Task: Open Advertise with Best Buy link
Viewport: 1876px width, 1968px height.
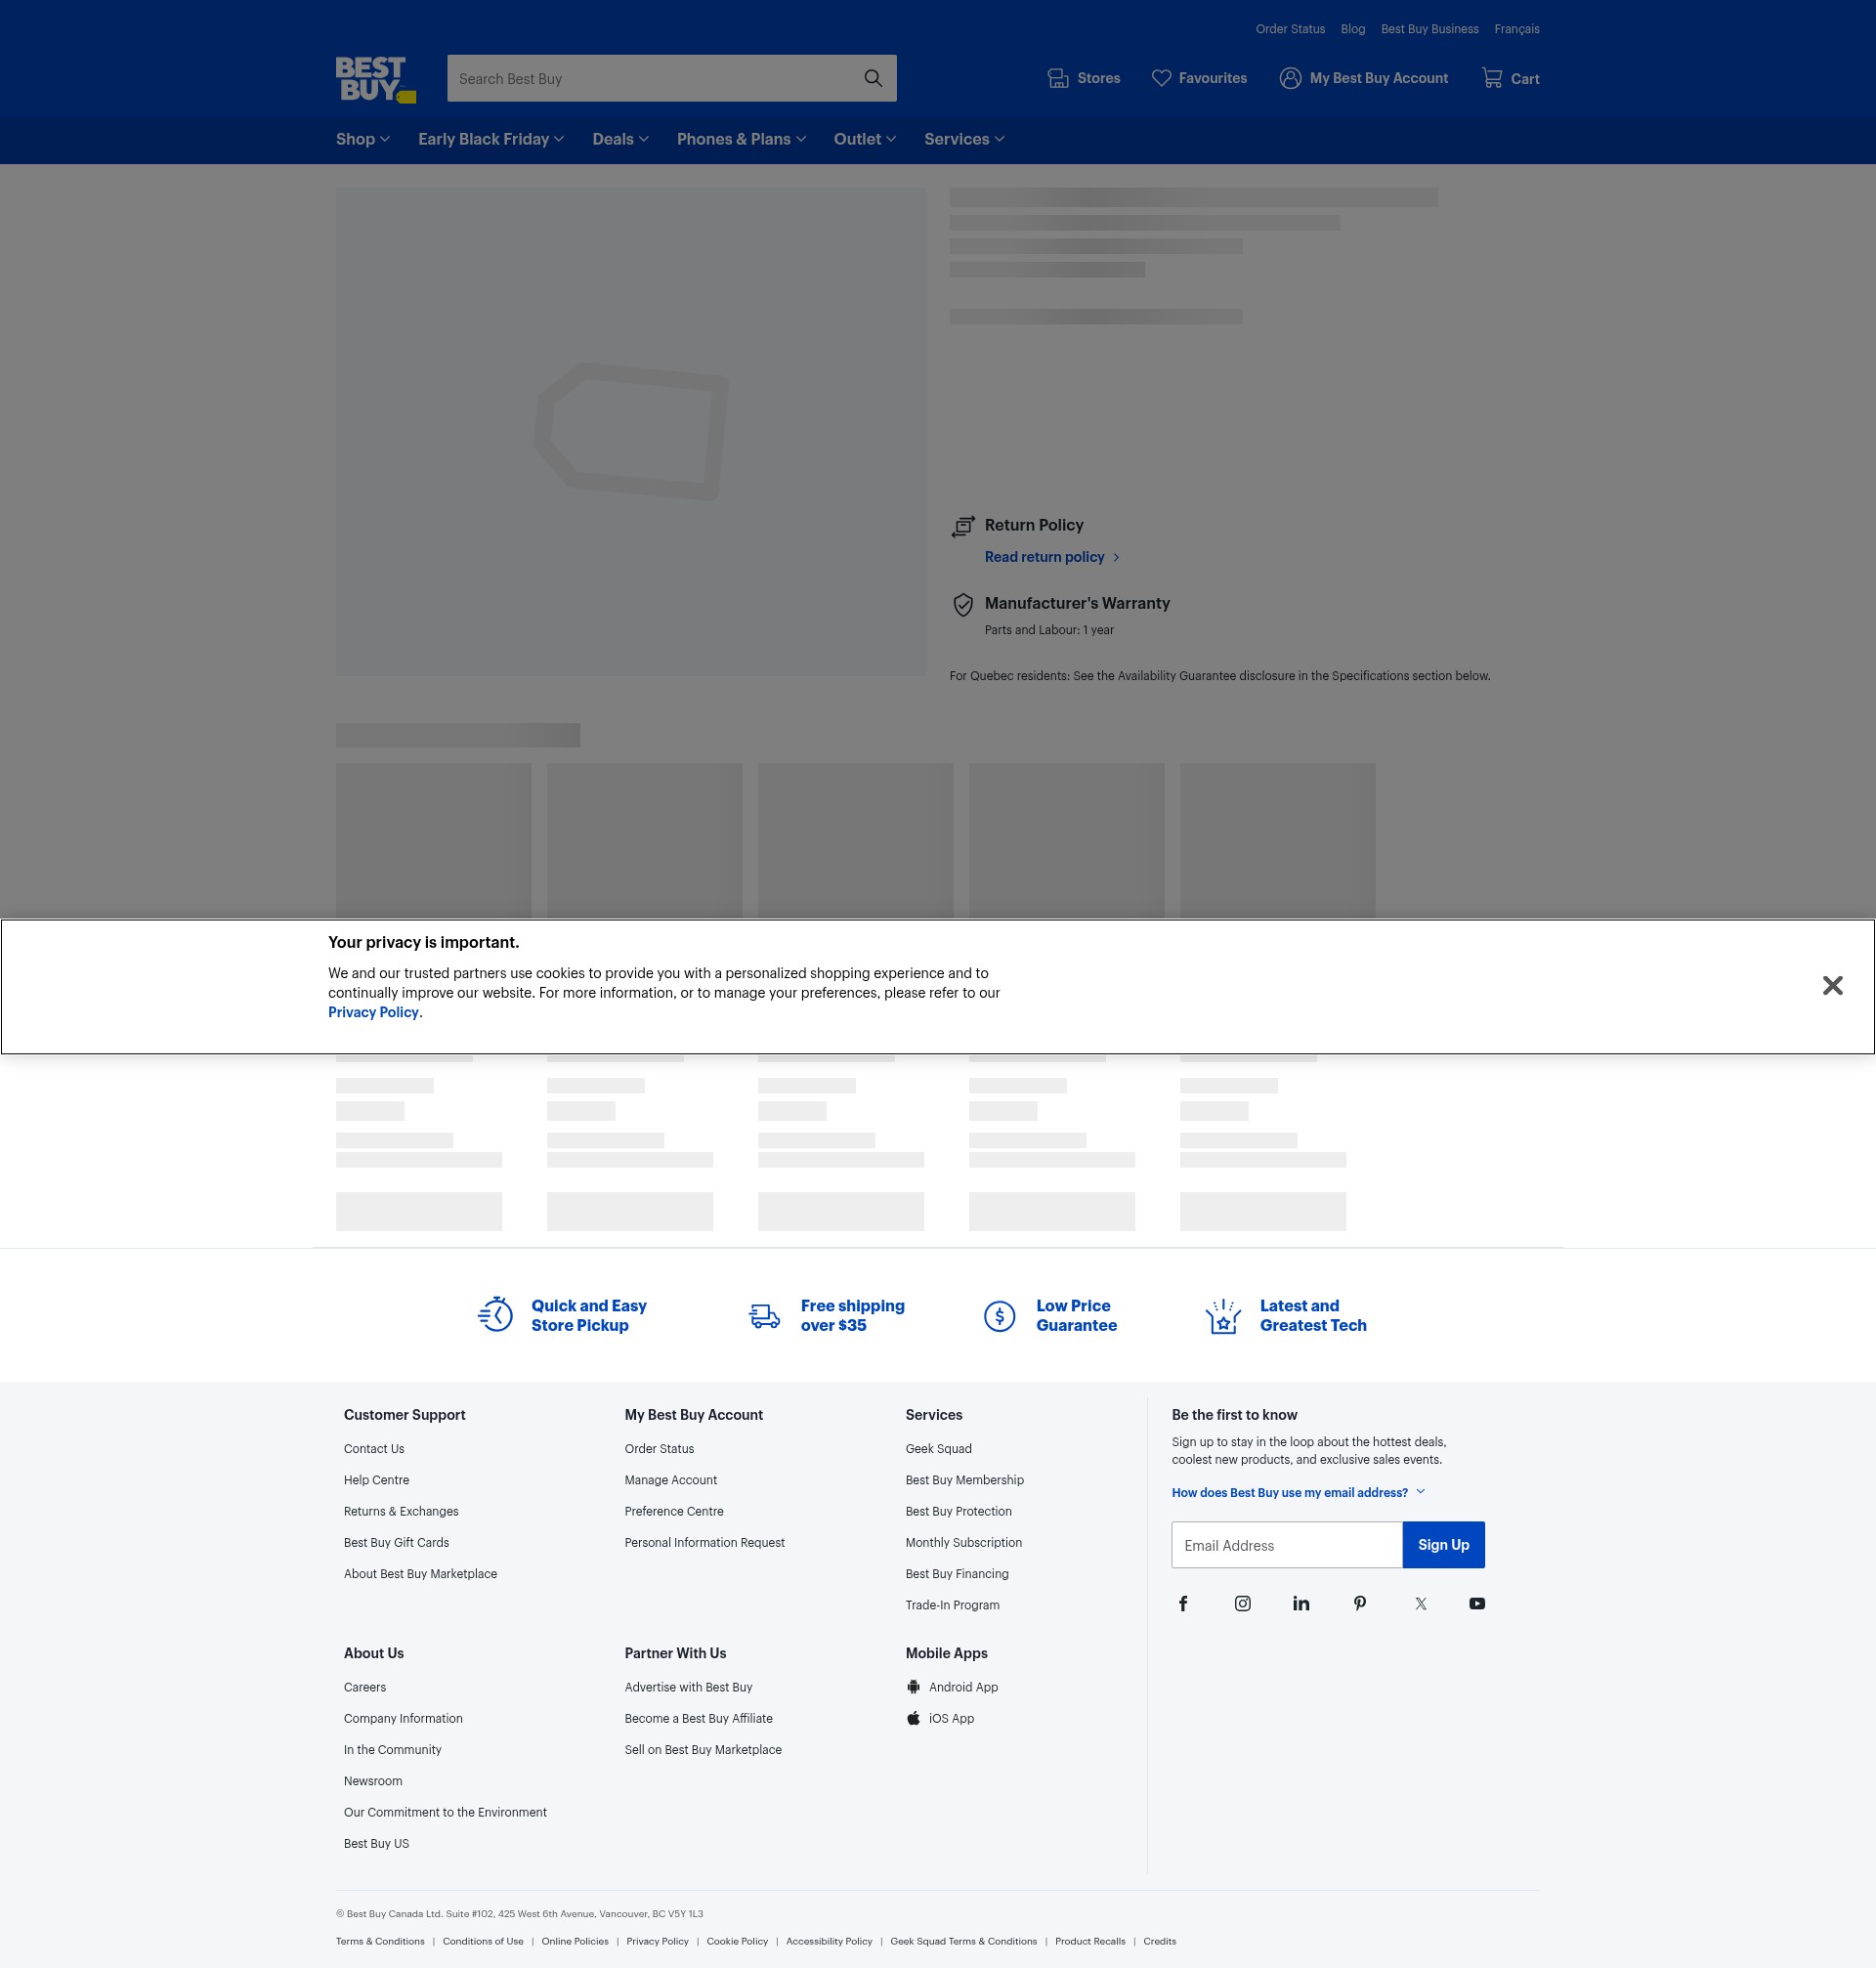Action: [688, 1687]
